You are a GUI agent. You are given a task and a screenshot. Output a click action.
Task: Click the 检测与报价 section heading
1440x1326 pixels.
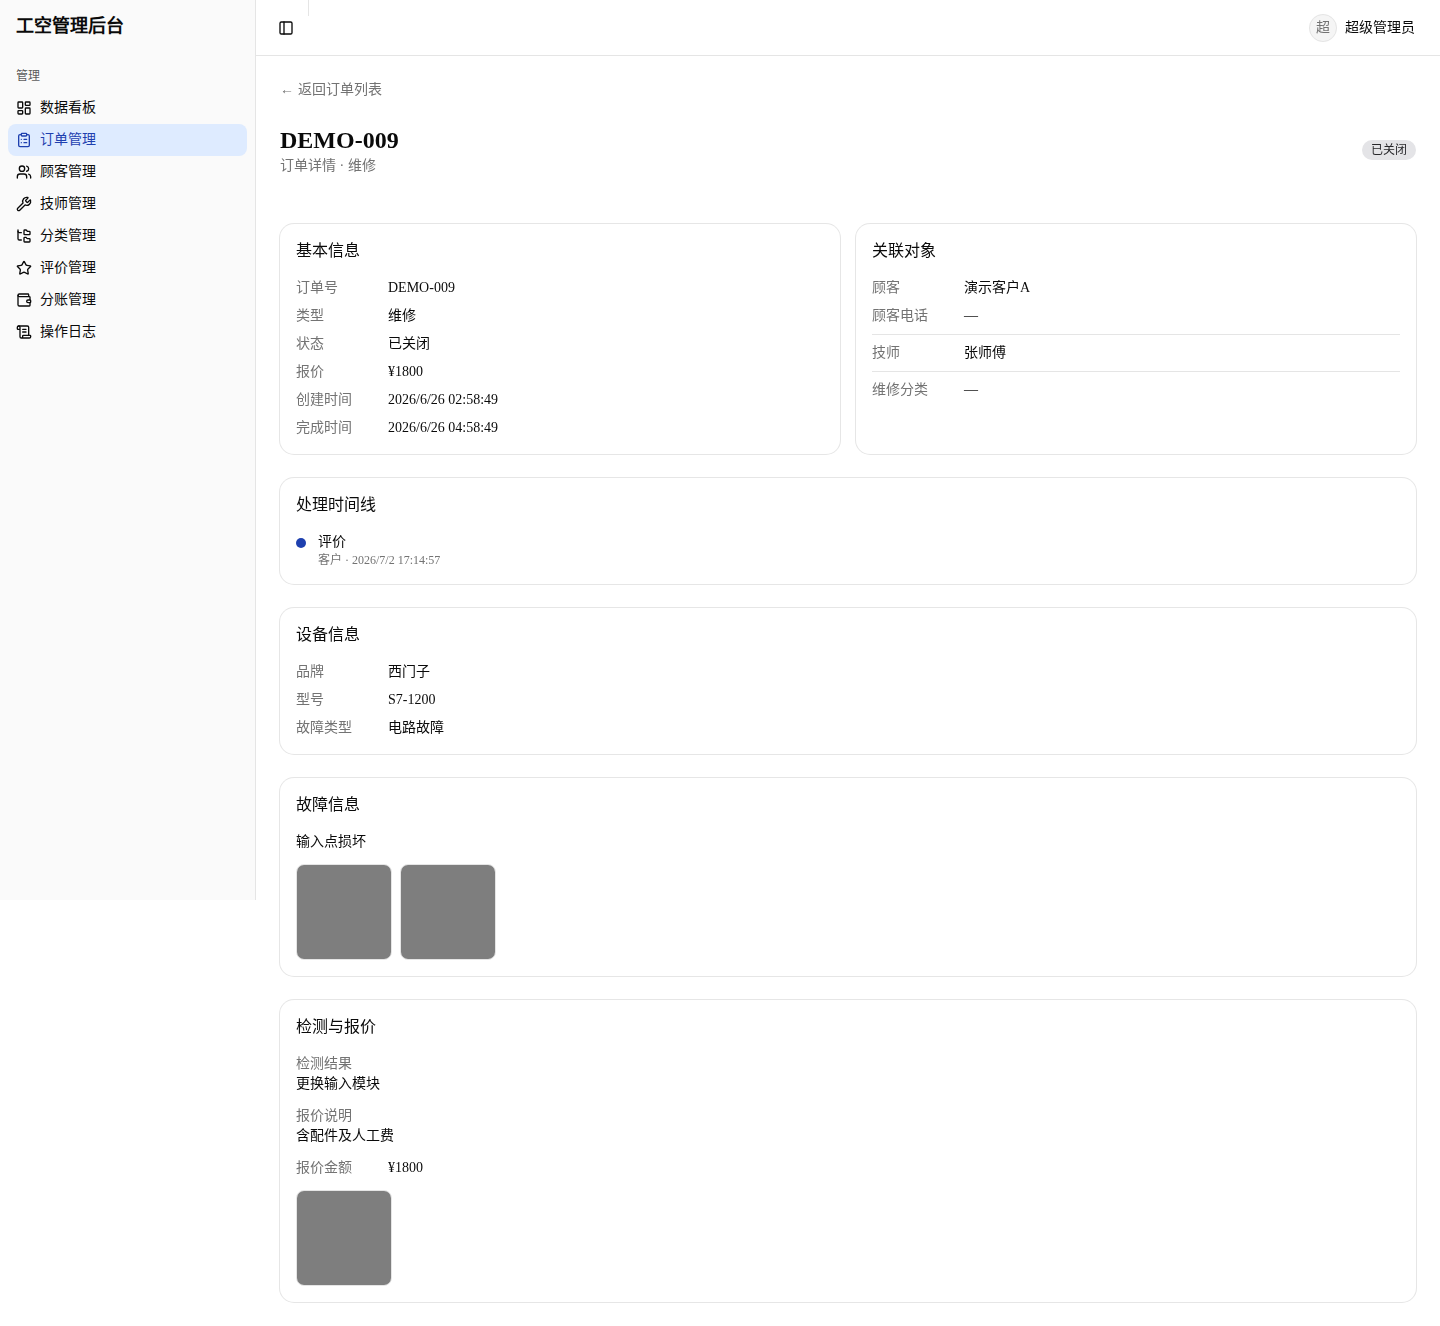point(336,1027)
